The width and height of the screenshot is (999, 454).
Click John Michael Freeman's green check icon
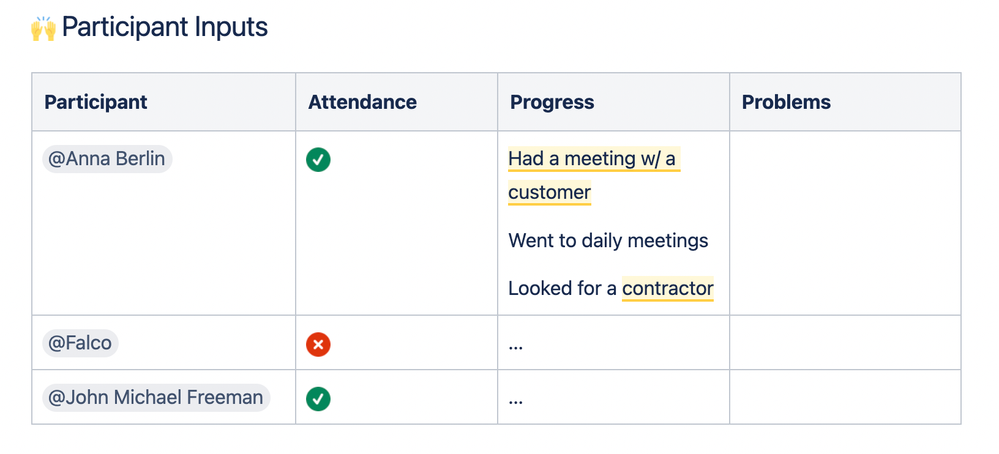318,398
